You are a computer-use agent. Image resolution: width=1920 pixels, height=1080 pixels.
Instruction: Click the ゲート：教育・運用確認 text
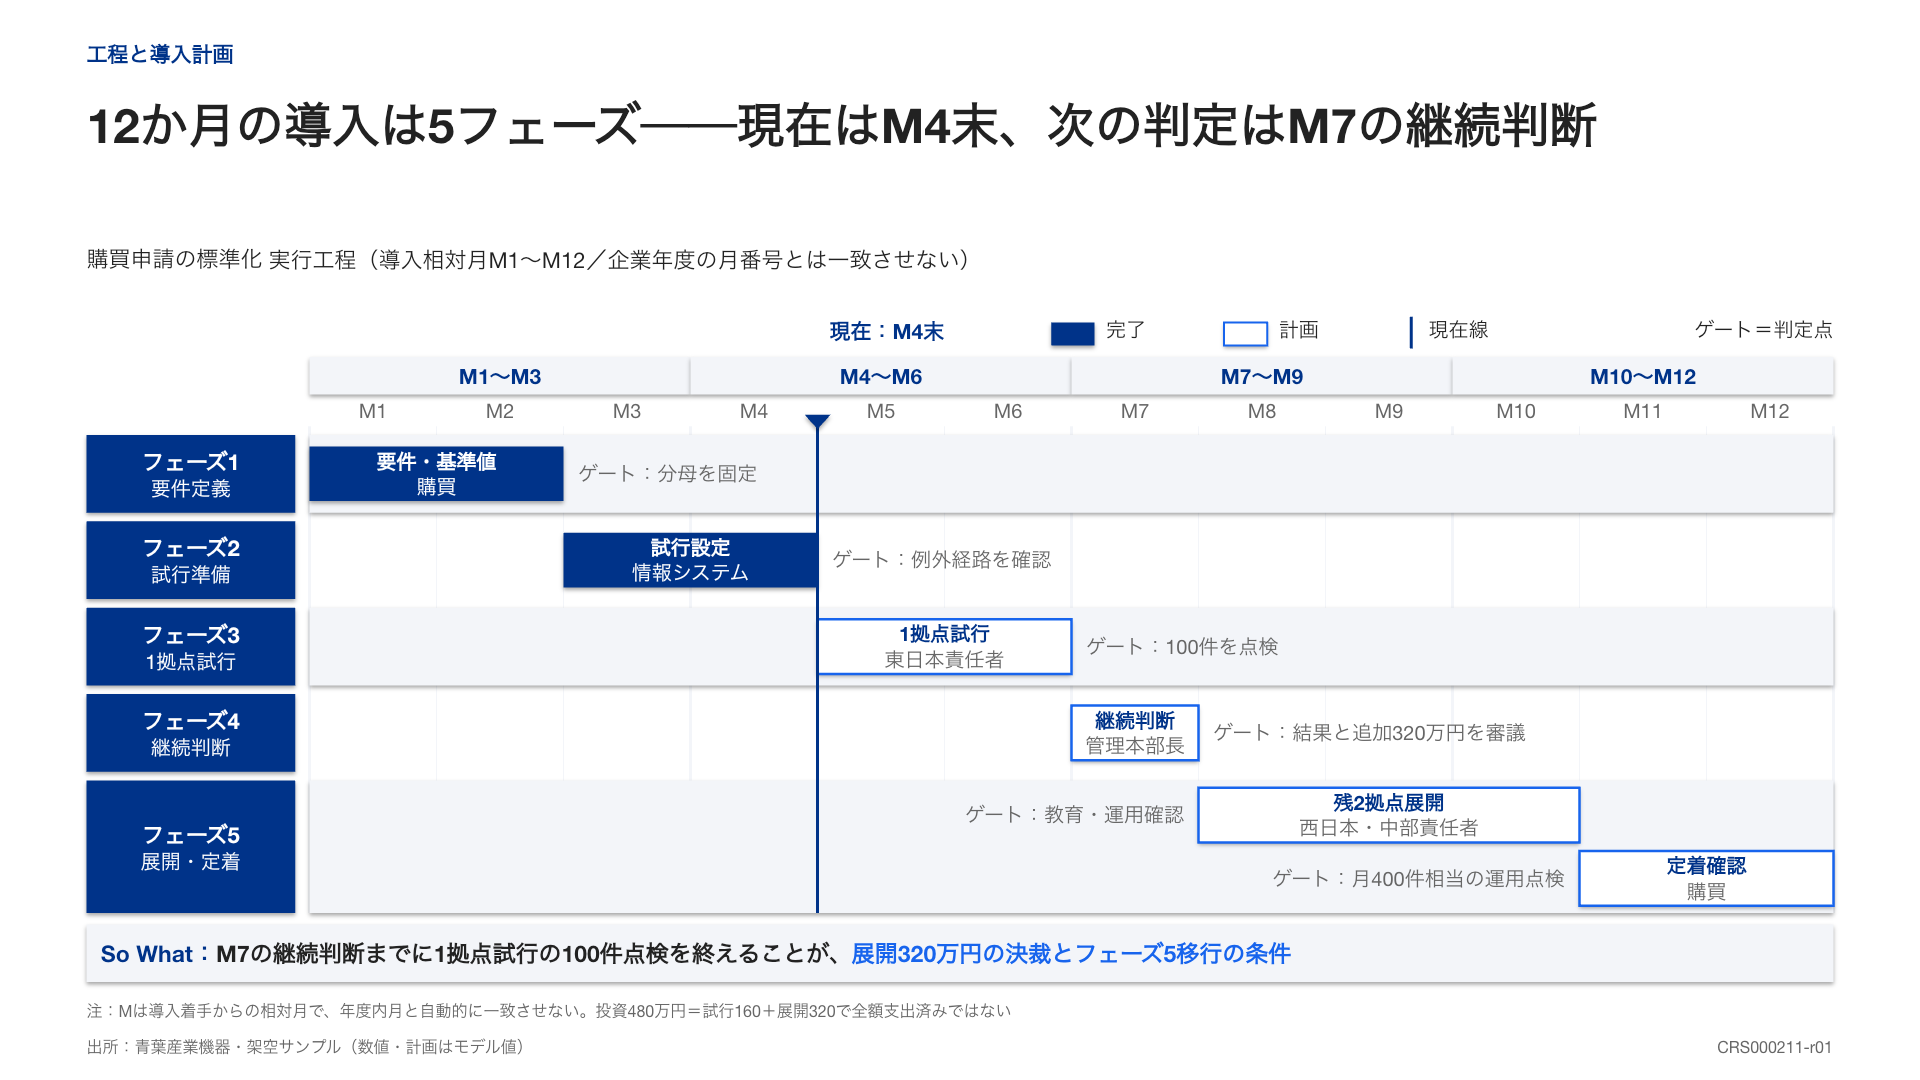point(1074,815)
